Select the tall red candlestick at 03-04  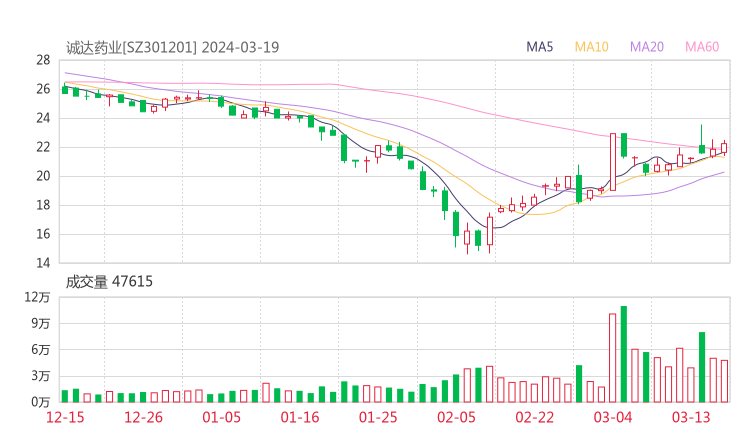613,162
